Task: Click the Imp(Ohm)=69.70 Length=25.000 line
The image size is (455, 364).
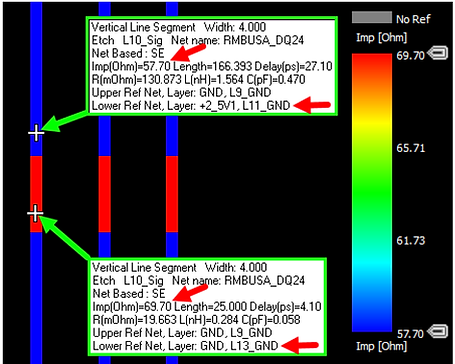Action: click(207, 306)
